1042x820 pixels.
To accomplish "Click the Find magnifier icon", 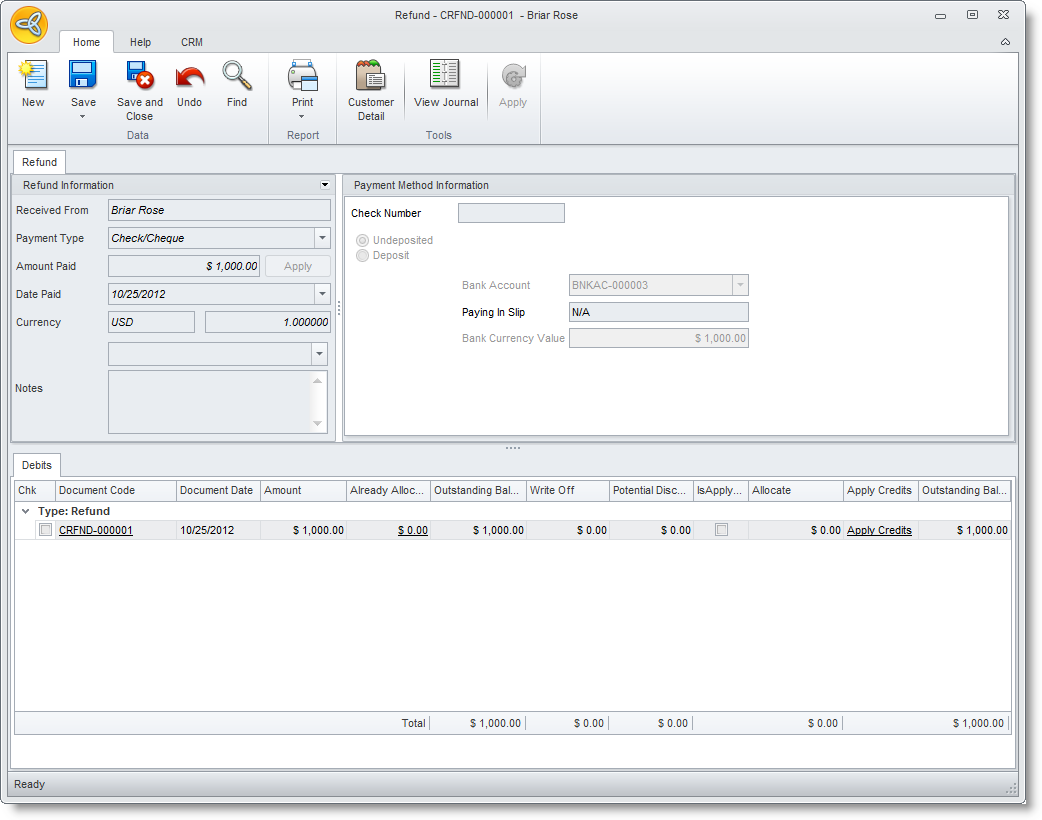I will tap(237, 77).
